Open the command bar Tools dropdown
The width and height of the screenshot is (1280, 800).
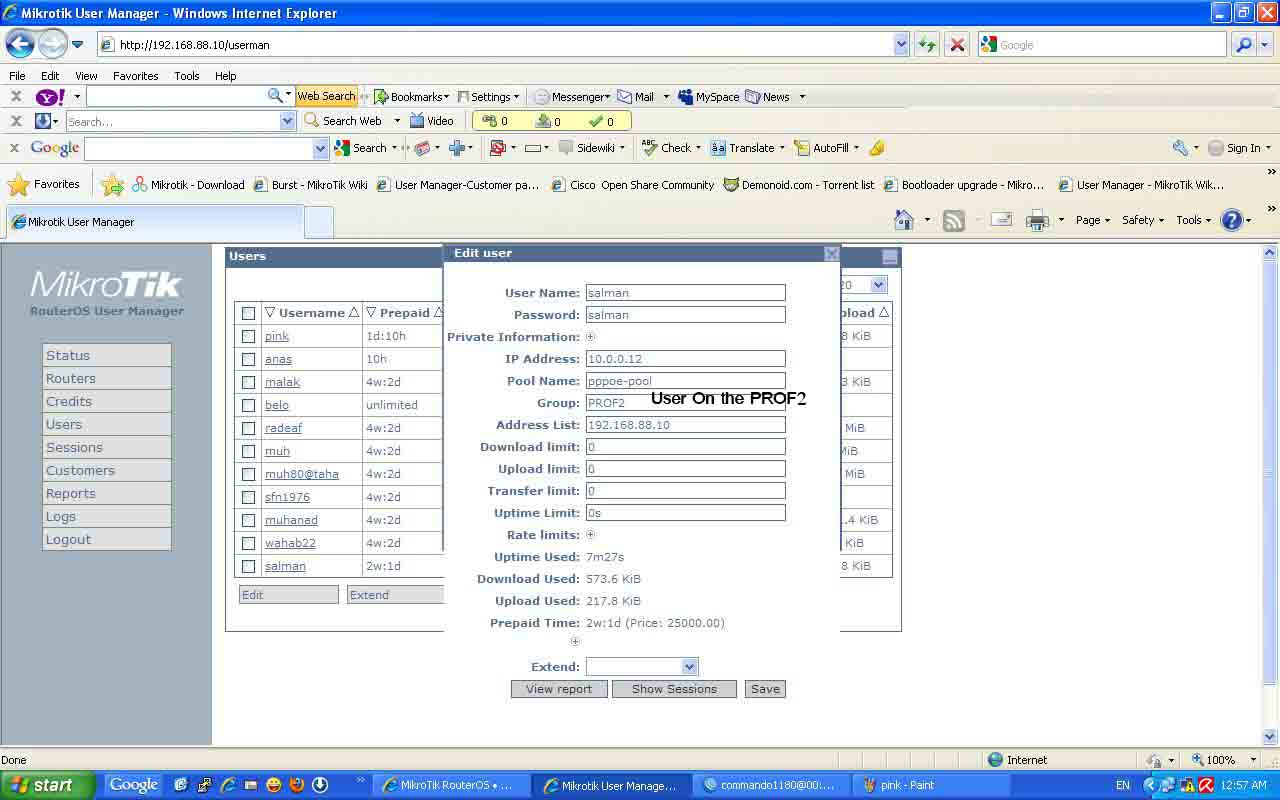1193,220
